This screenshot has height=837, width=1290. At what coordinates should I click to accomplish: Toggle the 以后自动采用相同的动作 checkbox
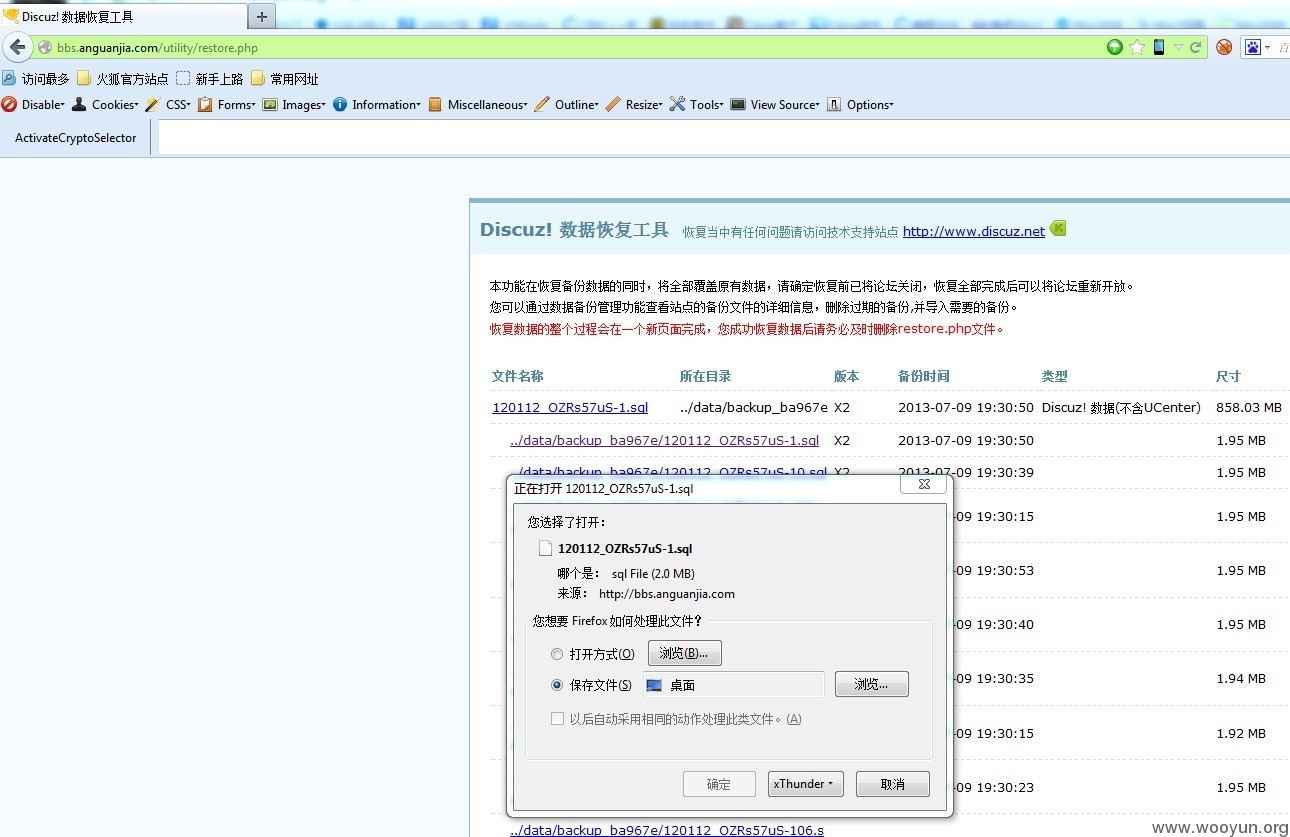[x=557, y=719]
